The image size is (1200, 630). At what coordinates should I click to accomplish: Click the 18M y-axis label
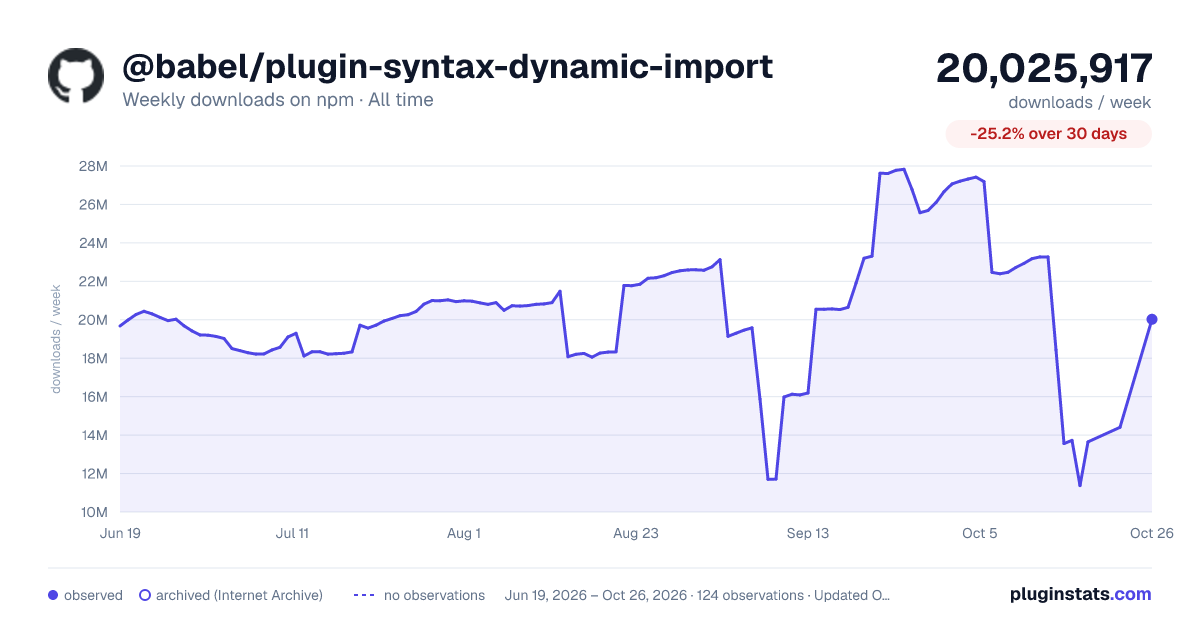click(x=93, y=358)
